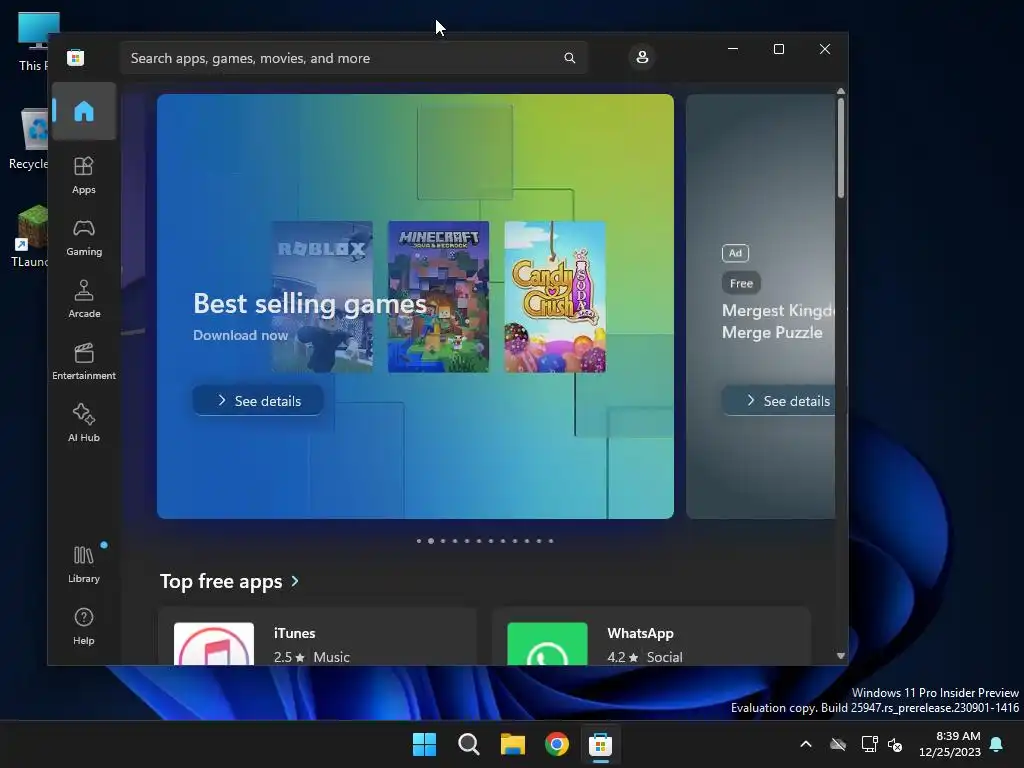
Task: Select the first carousel page dot
Action: coord(419,541)
